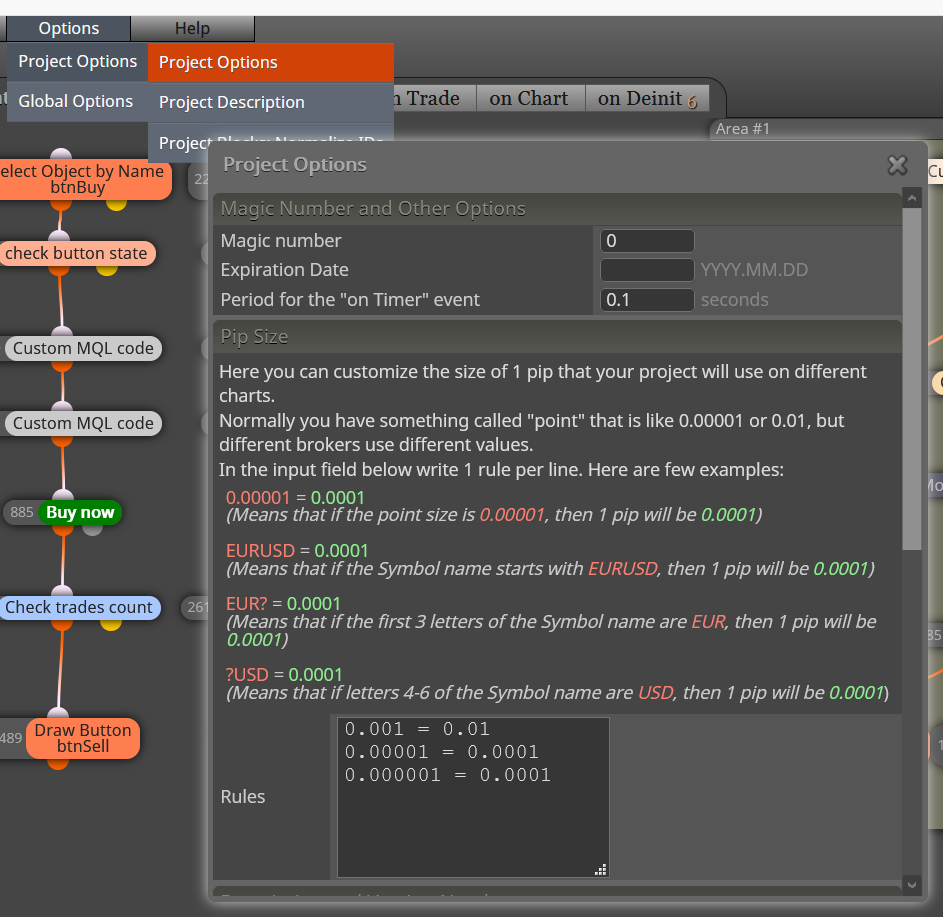The height and width of the screenshot is (917, 943).
Task: Click the Rules textarea resize handle
Action: click(x=601, y=869)
